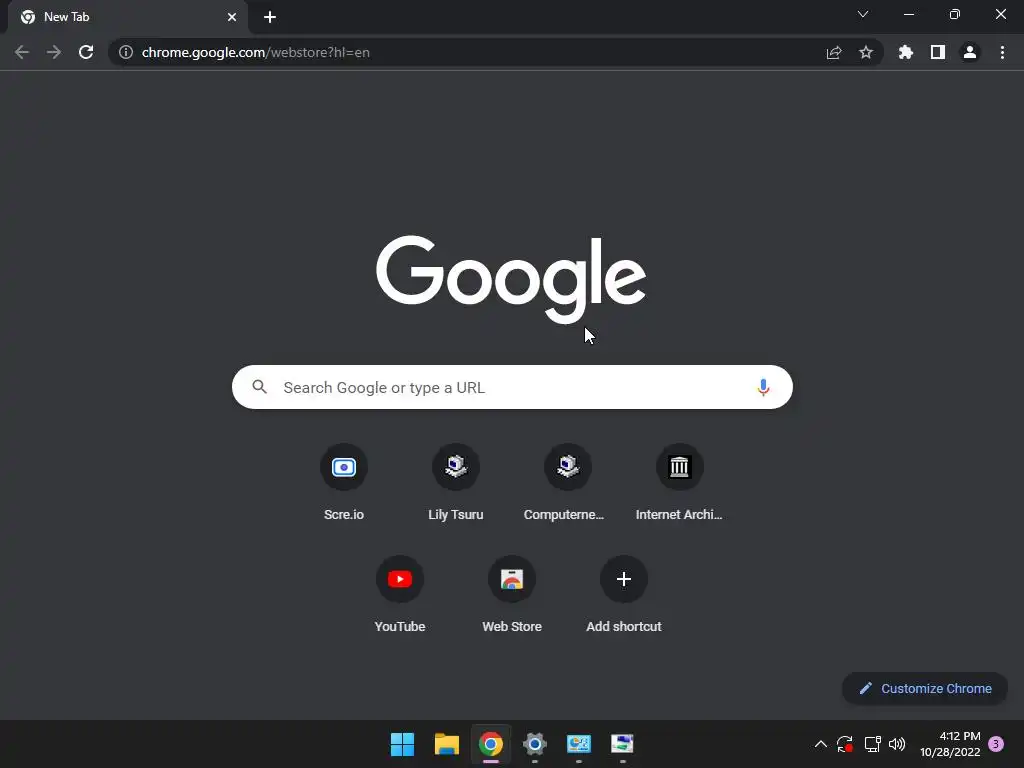Expand the tab search dropdown arrow
The image size is (1024, 768).
[x=863, y=14]
